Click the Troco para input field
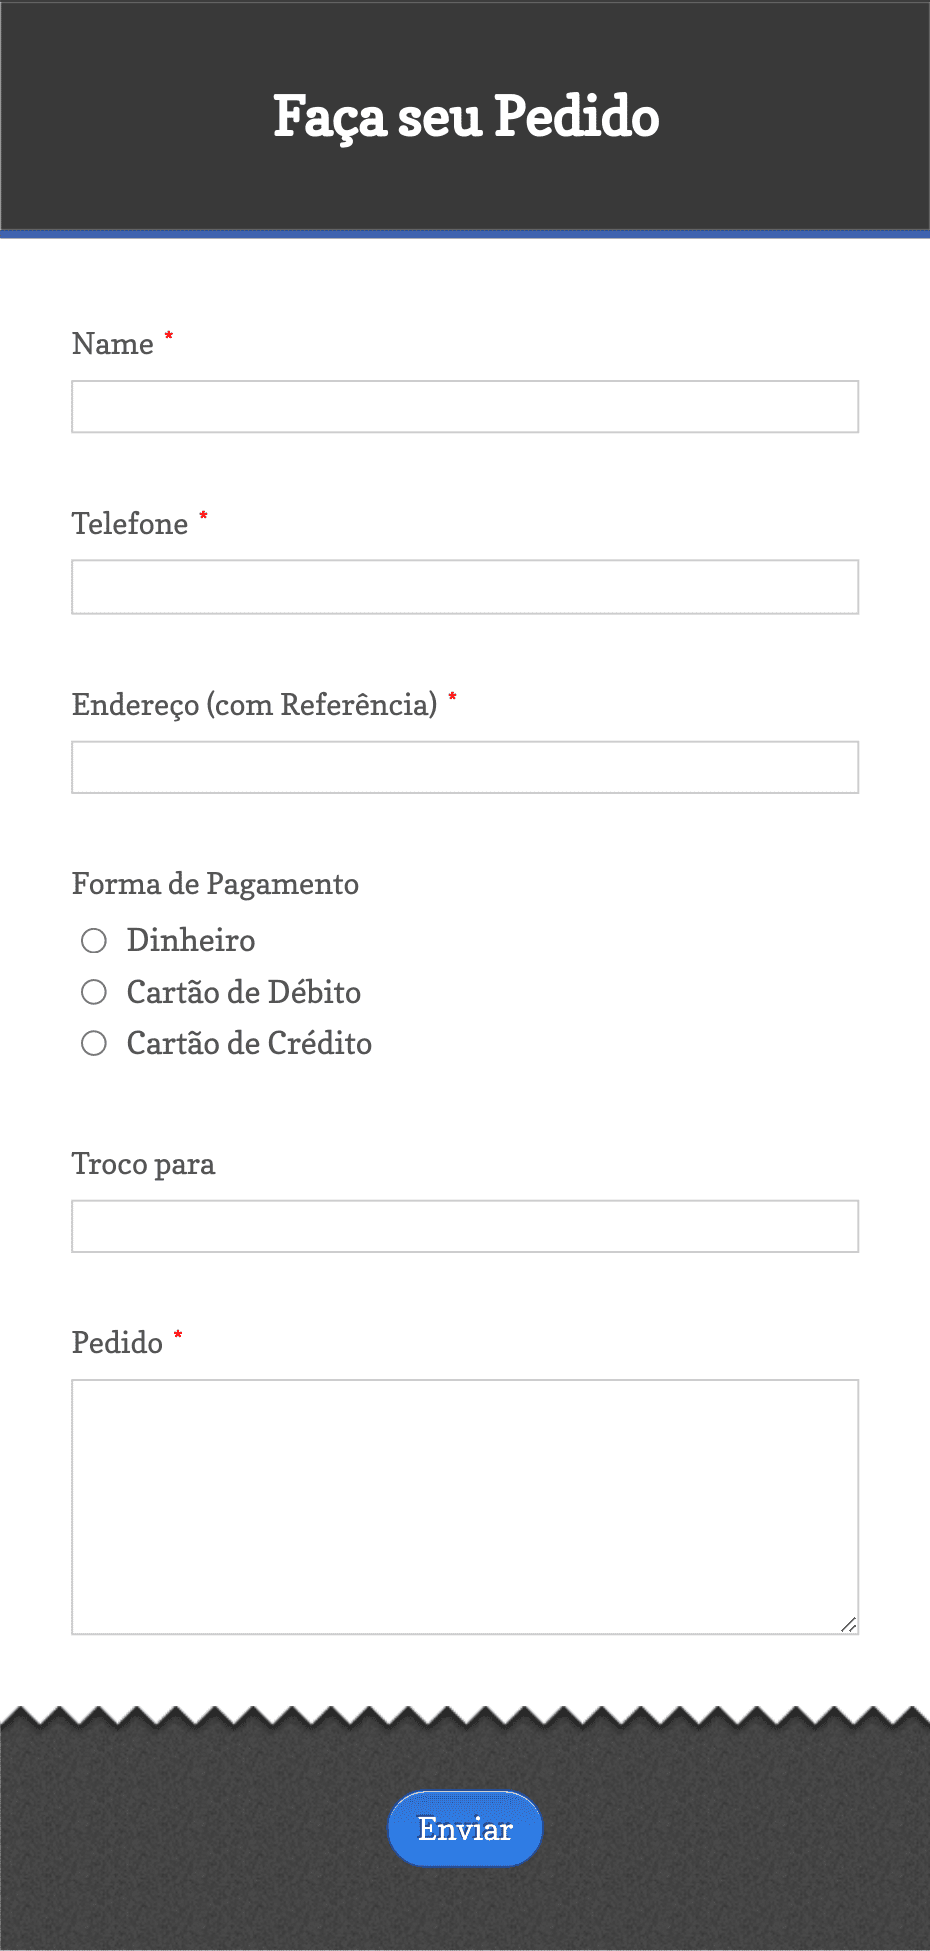The height and width of the screenshot is (1951, 930). (x=465, y=1226)
